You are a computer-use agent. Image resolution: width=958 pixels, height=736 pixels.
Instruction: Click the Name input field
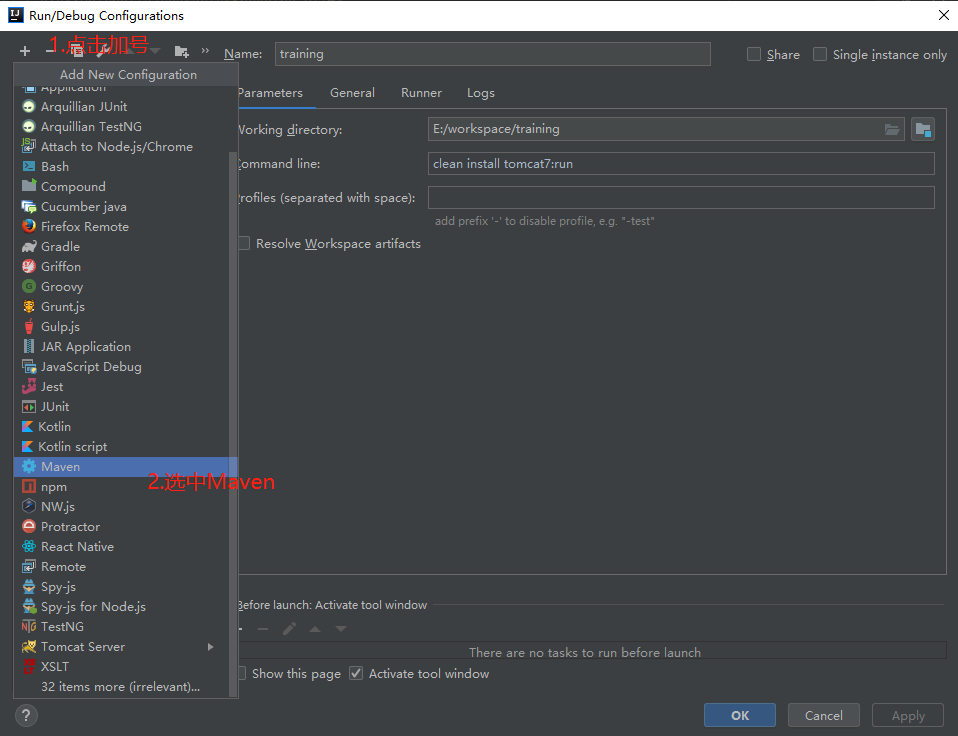492,54
